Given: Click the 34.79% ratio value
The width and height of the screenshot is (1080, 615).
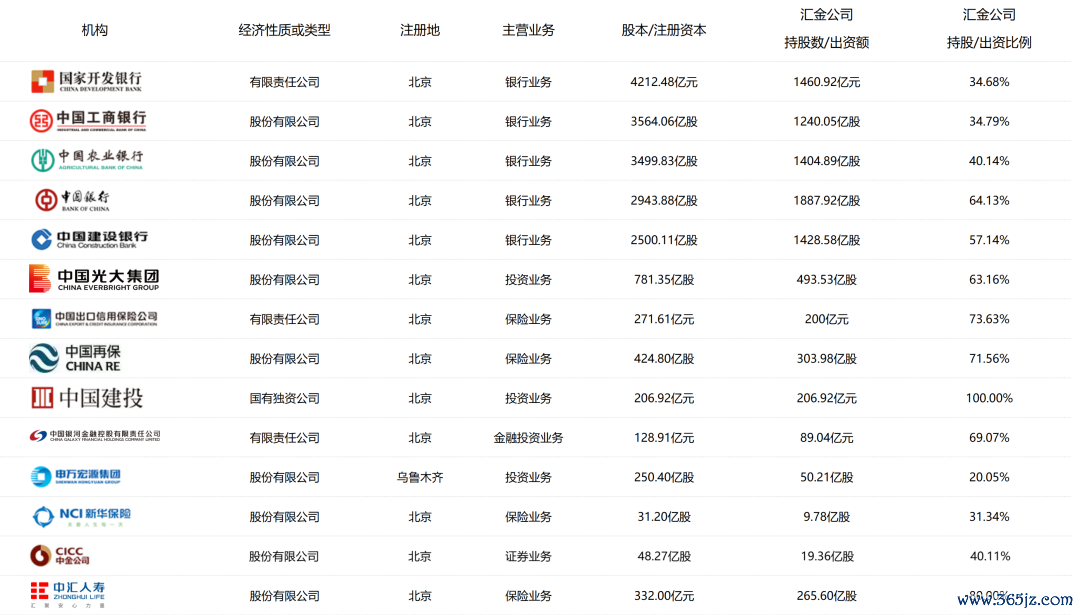Looking at the screenshot, I should (x=989, y=121).
